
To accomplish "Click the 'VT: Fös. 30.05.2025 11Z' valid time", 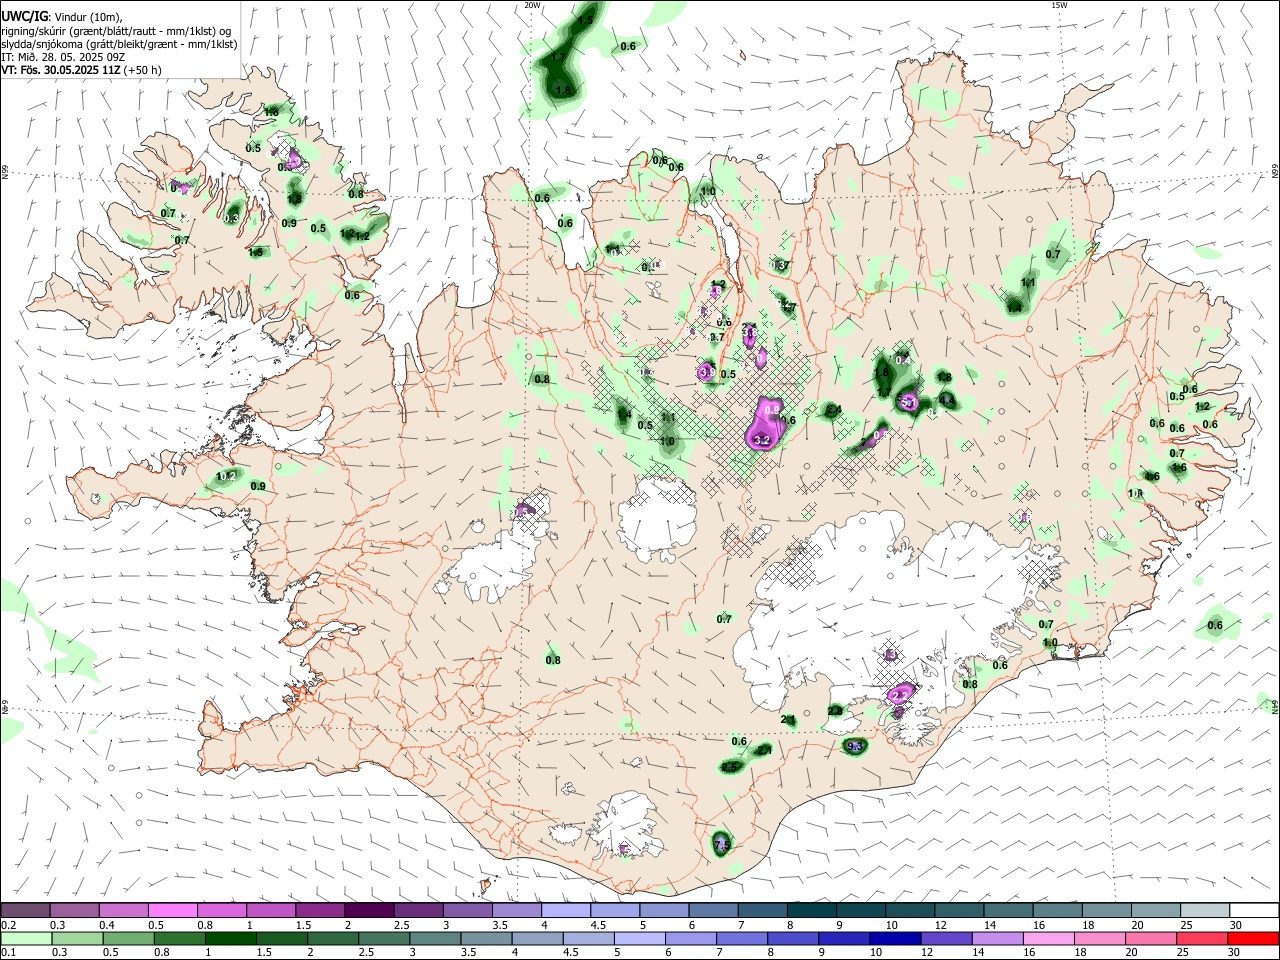I will point(61,70).
